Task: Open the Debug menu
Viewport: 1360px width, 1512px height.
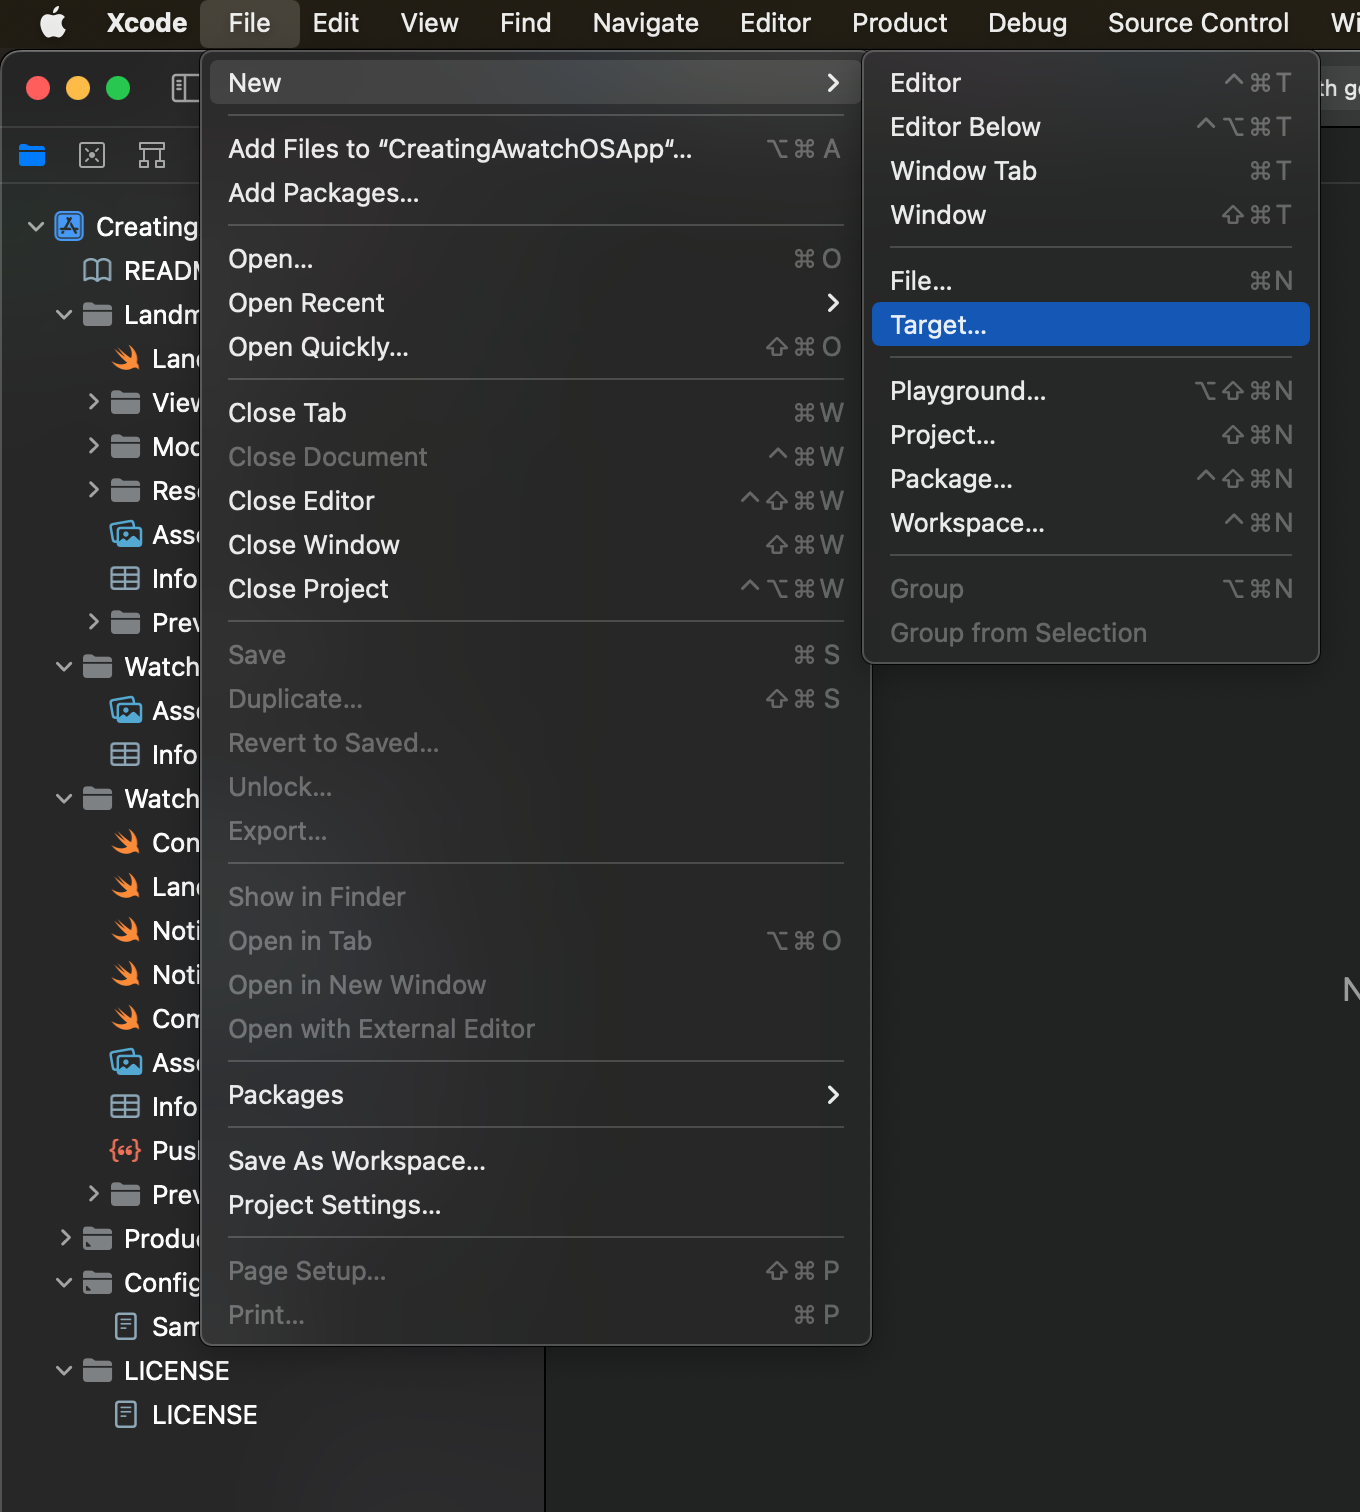Action: tap(1027, 23)
